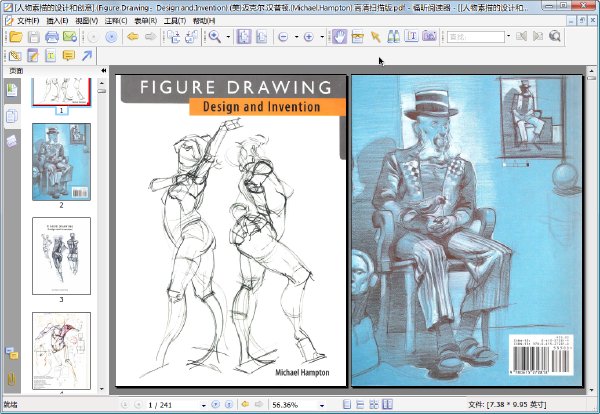Expand the zoom out dropdown arrow
600x414 pixels.
[297, 37]
